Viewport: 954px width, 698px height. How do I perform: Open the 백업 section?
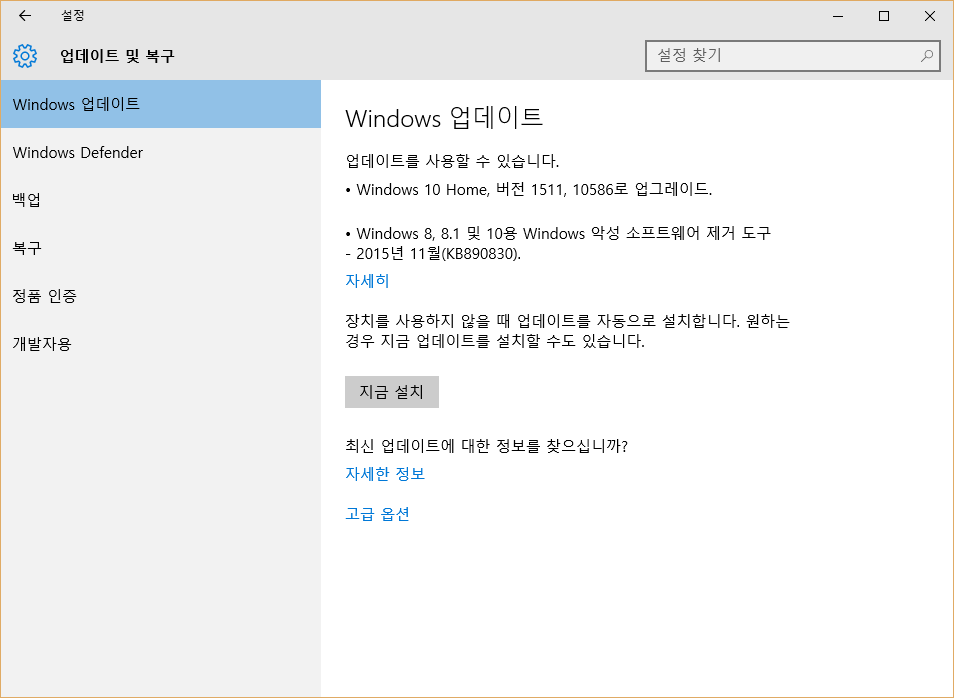[161, 200]
